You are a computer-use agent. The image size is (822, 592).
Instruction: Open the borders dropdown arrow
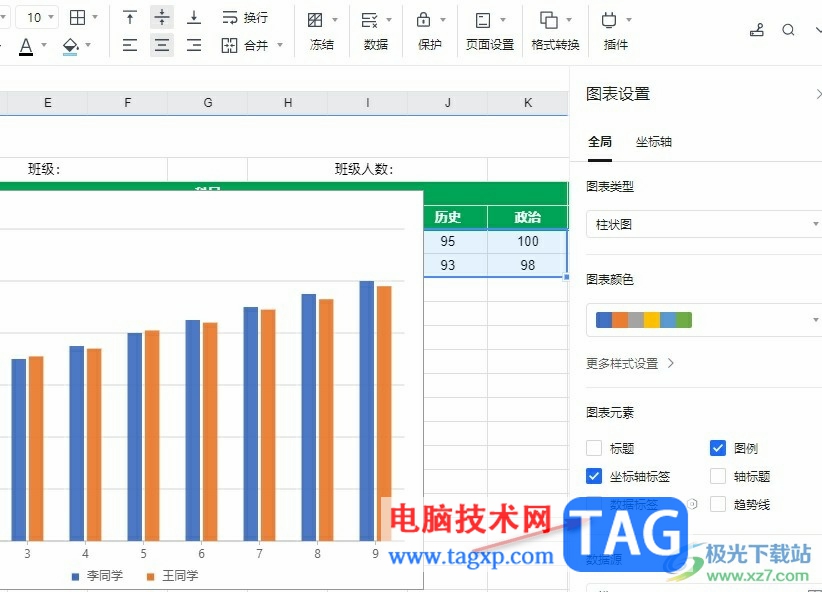pyautogui.click(x=95, y=17)
